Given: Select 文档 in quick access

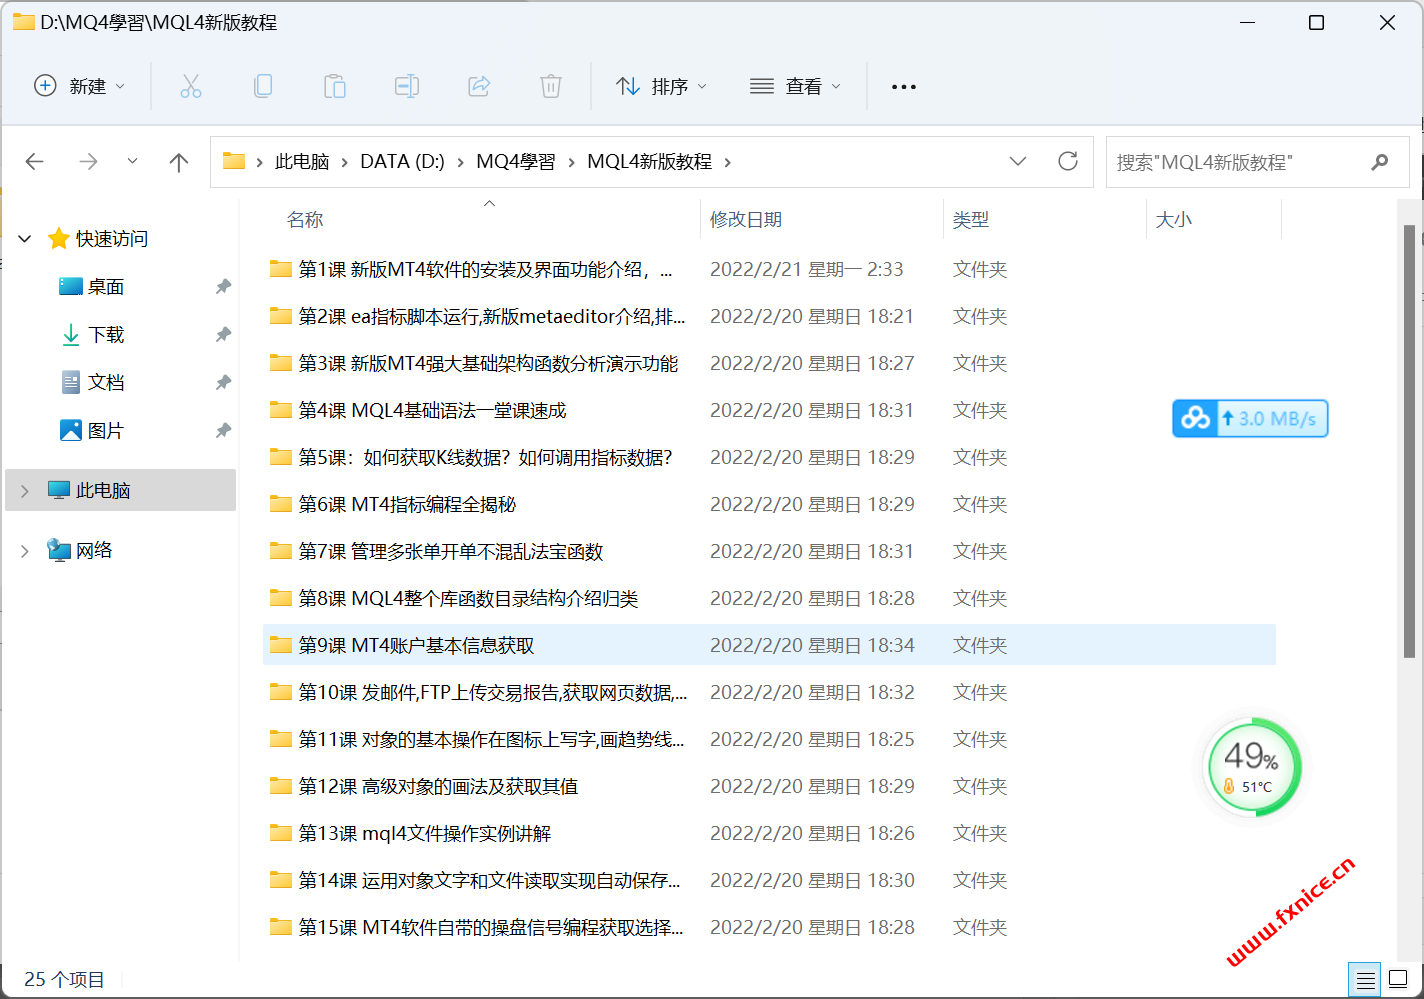Looking at the screenshot, I should point(106,383).
